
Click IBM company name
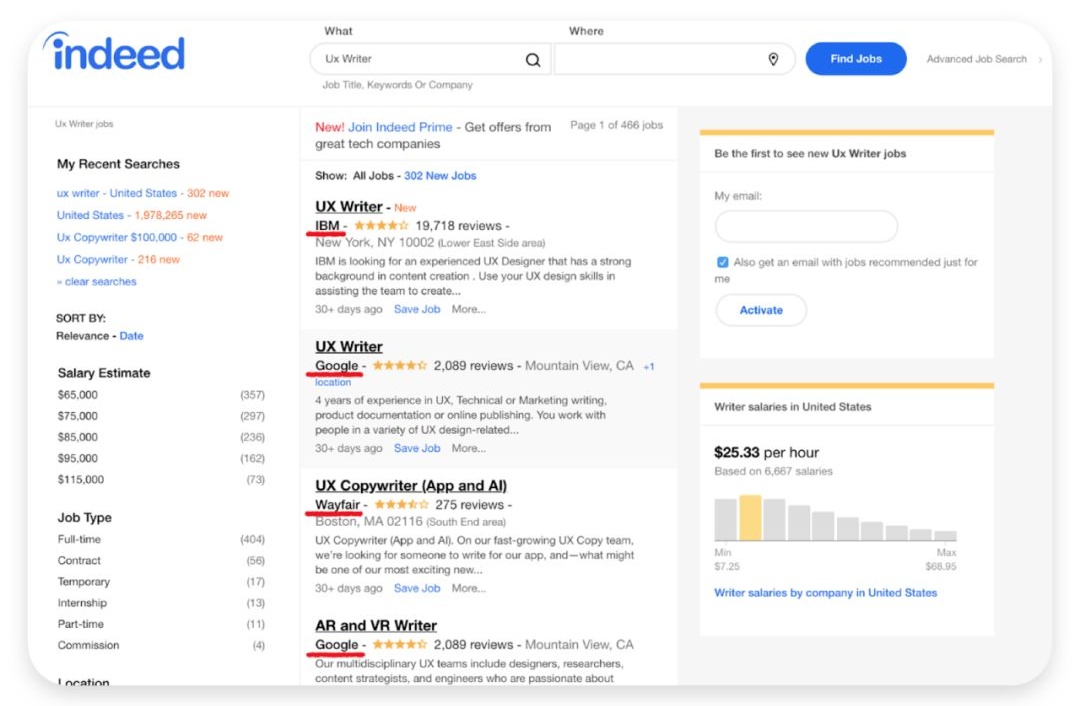(x=327, y=226)
